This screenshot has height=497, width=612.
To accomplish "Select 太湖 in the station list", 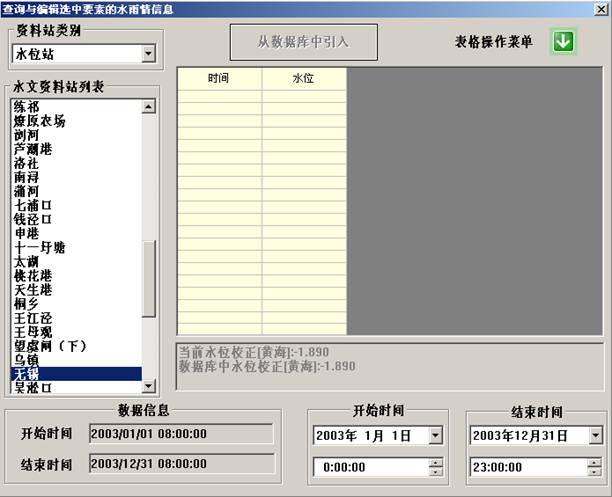I will [27, 261].
